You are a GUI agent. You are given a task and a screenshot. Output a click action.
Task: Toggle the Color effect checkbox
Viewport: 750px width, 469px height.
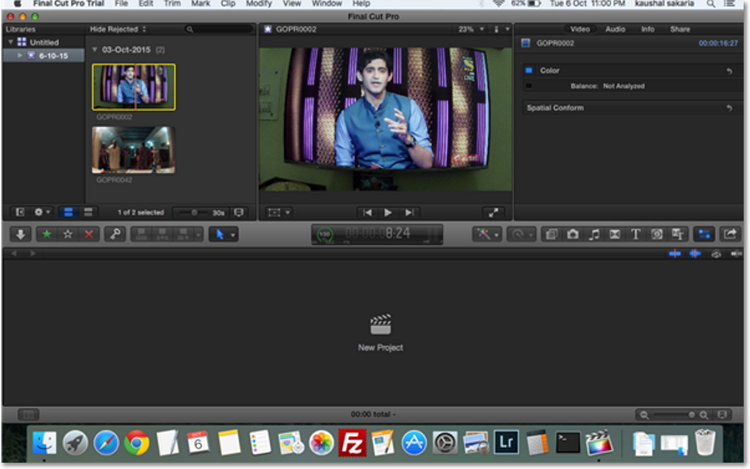(529, 71)
